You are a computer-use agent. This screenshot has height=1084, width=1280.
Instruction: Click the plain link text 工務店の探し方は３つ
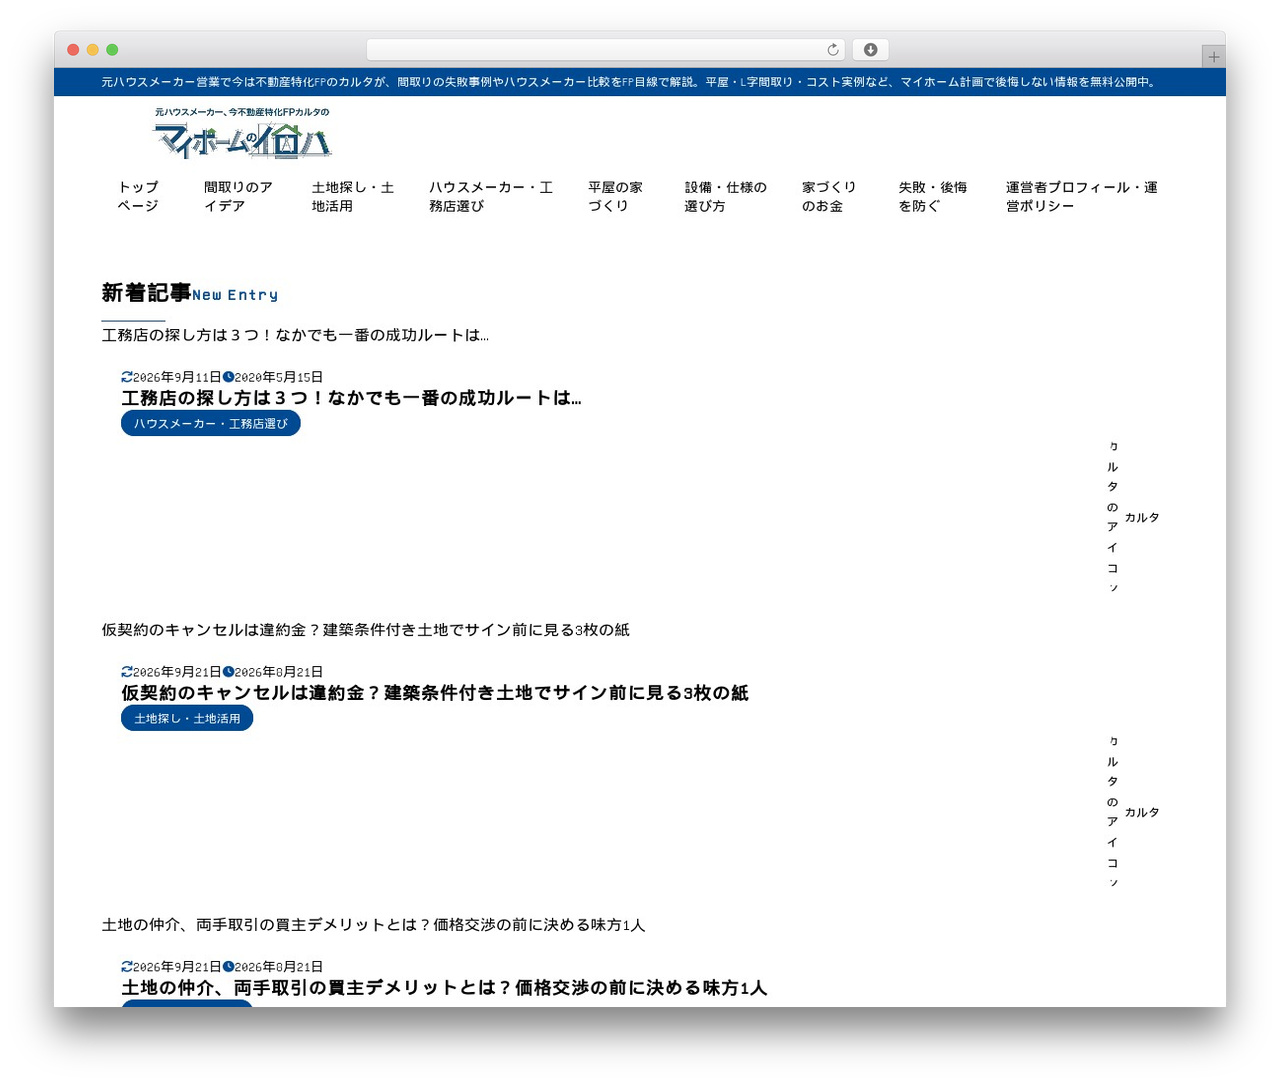pyautogui.click(x=295, y=335)
